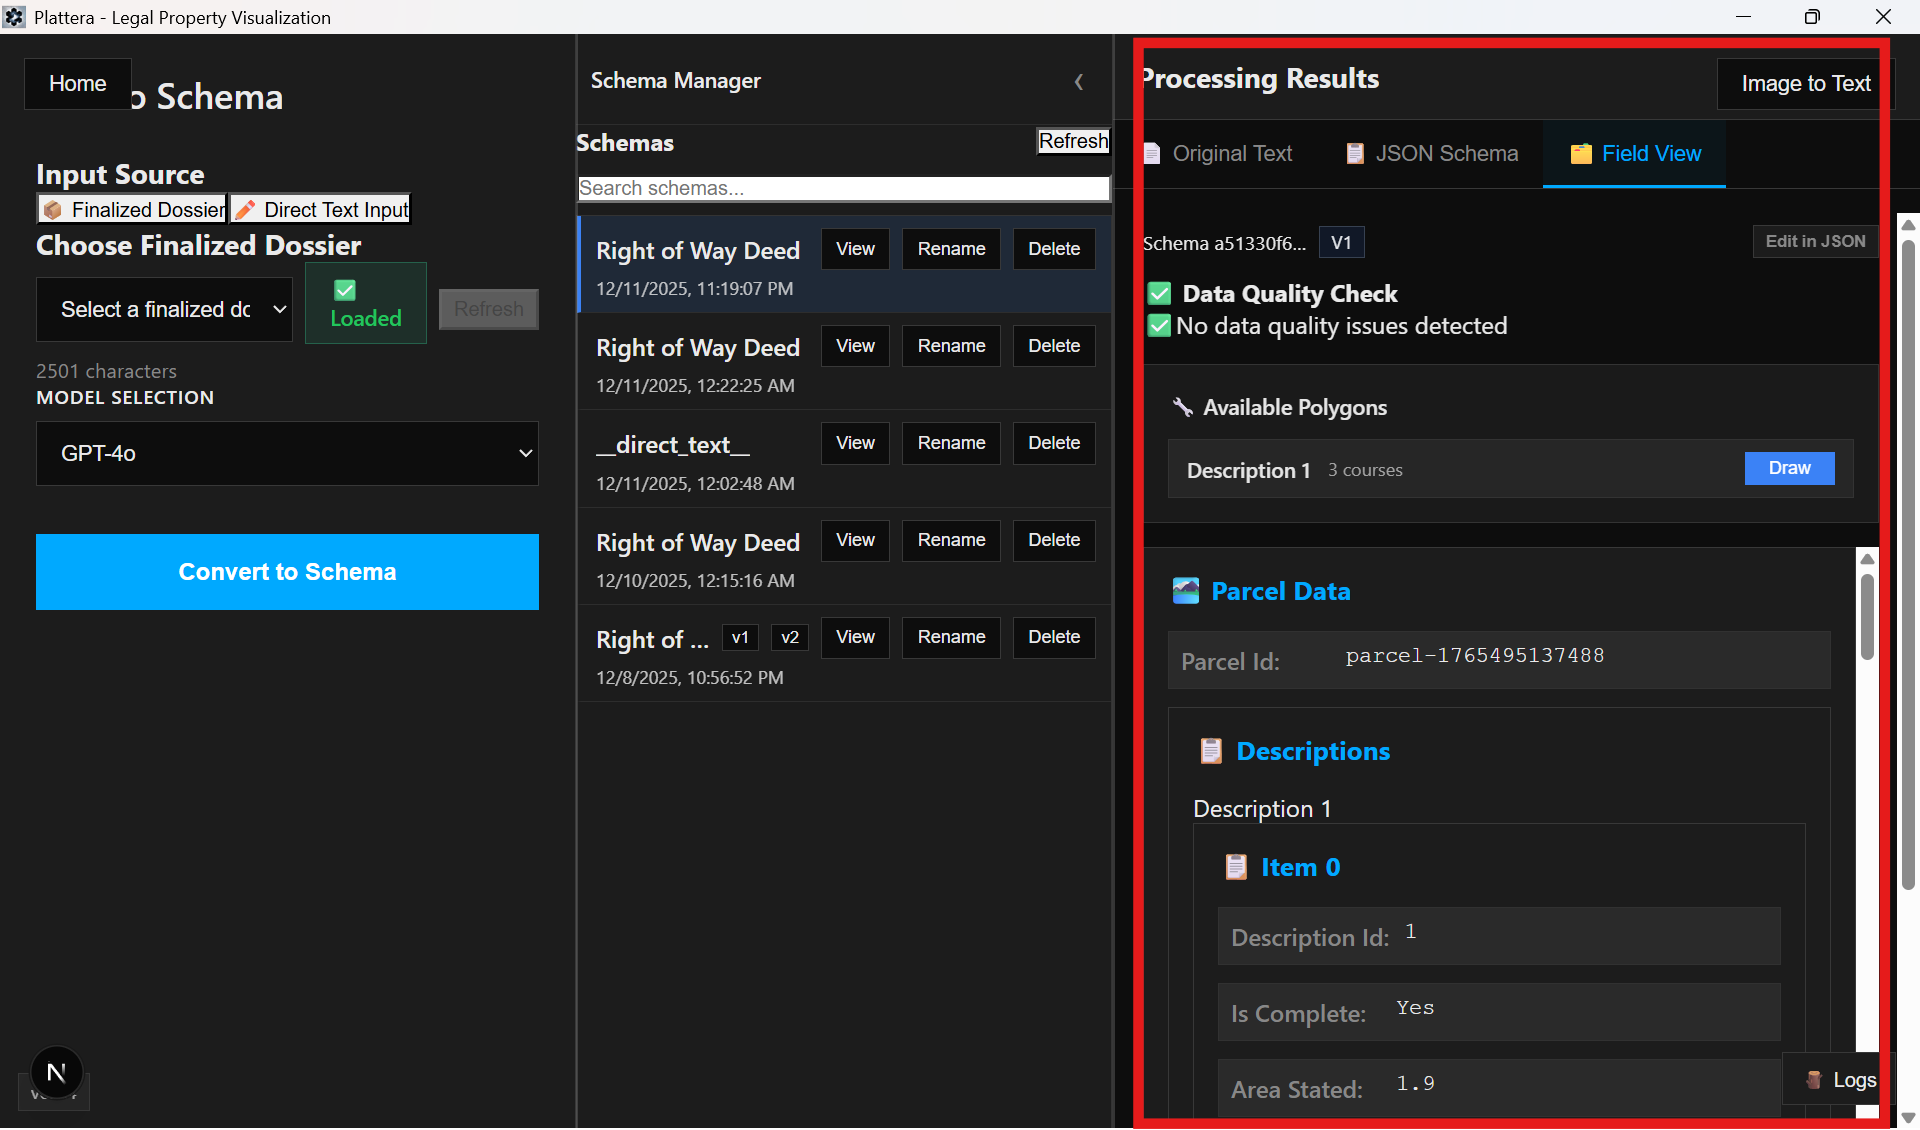Switch to the Original Text tab
Viewport: 1920px width, 1130px height.
point(1218,153)
